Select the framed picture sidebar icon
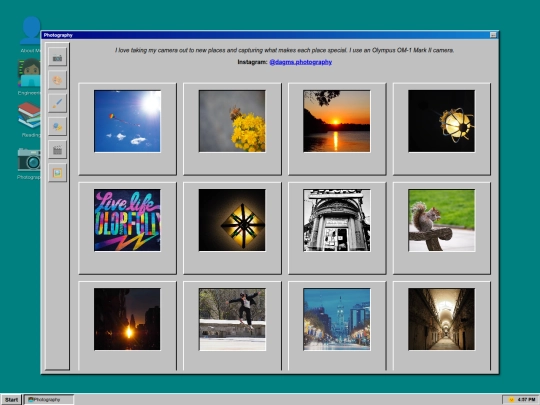The height and width of the screenshot is (405, 540). (x=57, y=173)
